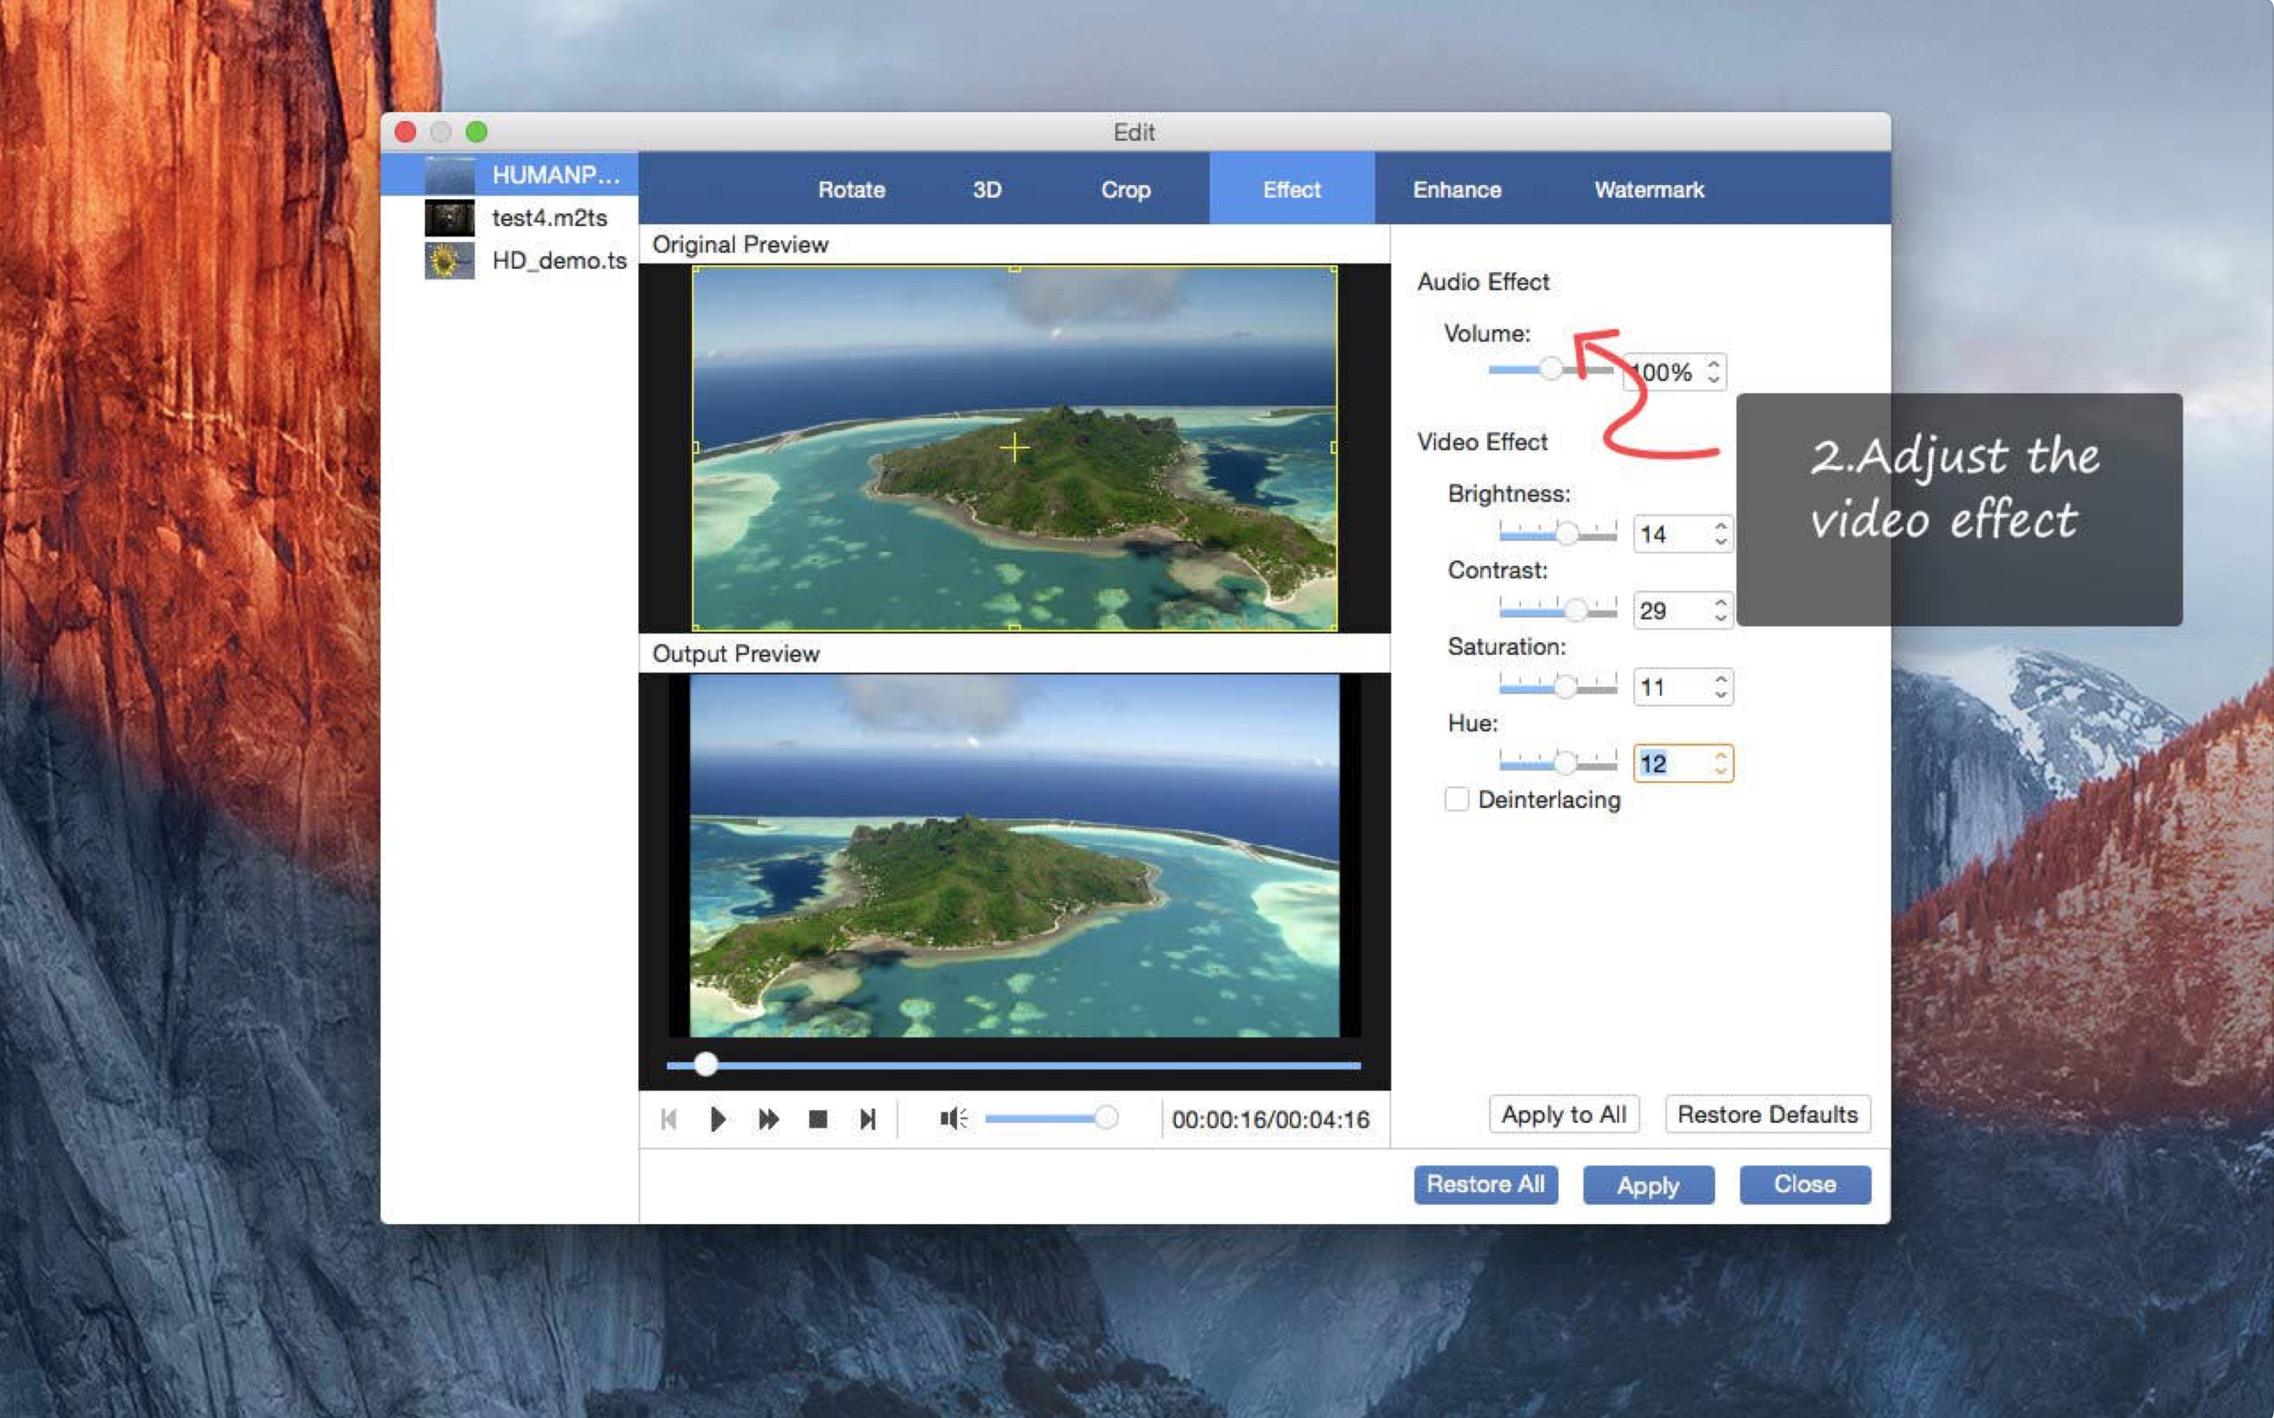Click the next frame icon

click(x=867, y=1119)
